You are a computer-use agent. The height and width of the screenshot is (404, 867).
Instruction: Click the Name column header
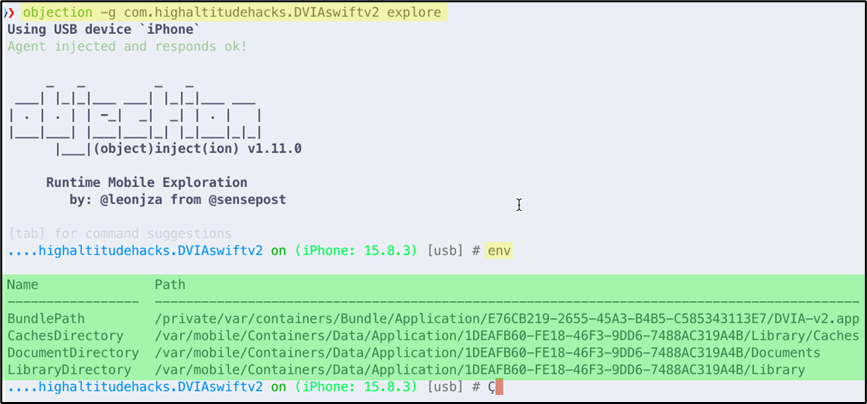click(x=23, y=285)
